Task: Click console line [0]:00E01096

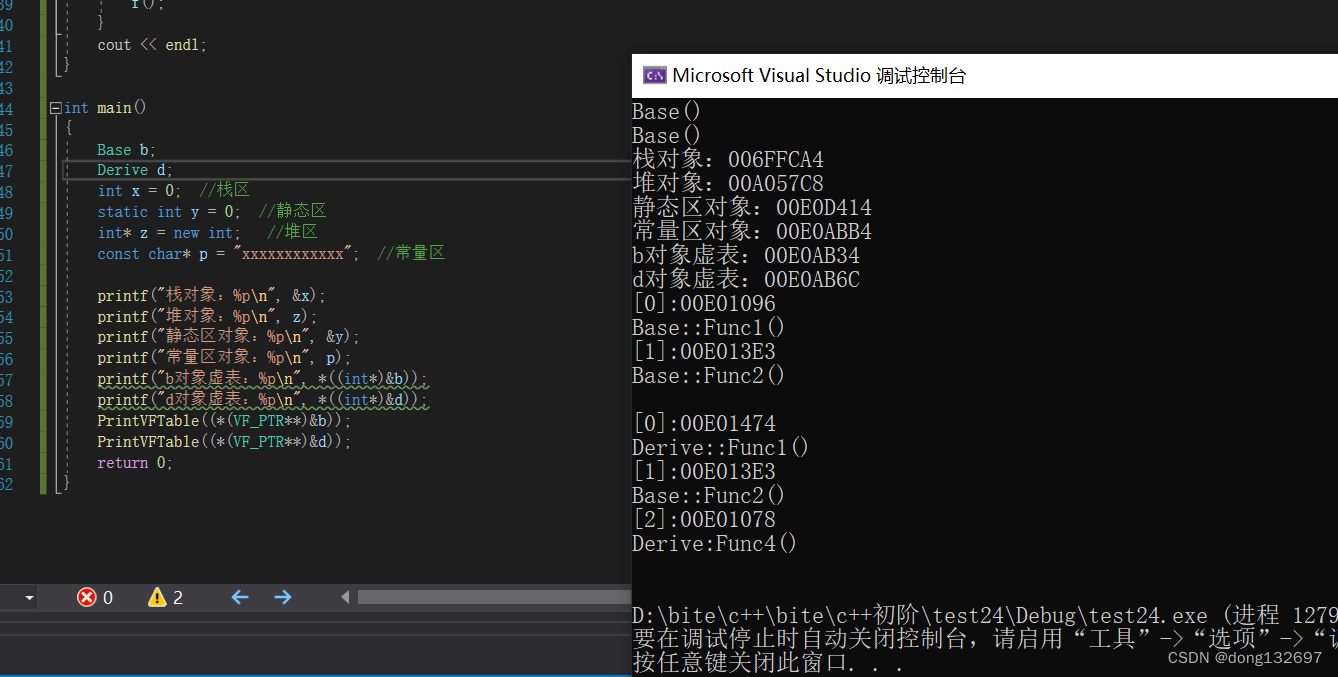Action: [704, 304]
